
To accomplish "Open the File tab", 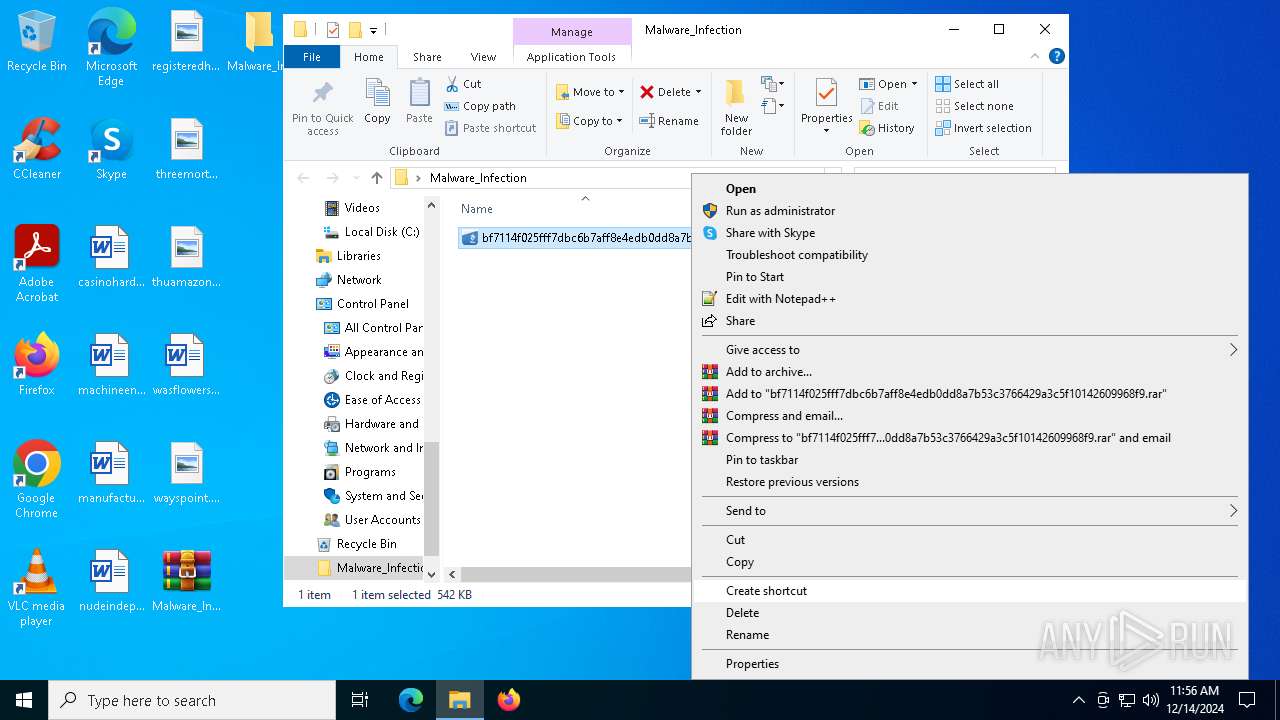I will pyautogui.click(x=312, y=57).
